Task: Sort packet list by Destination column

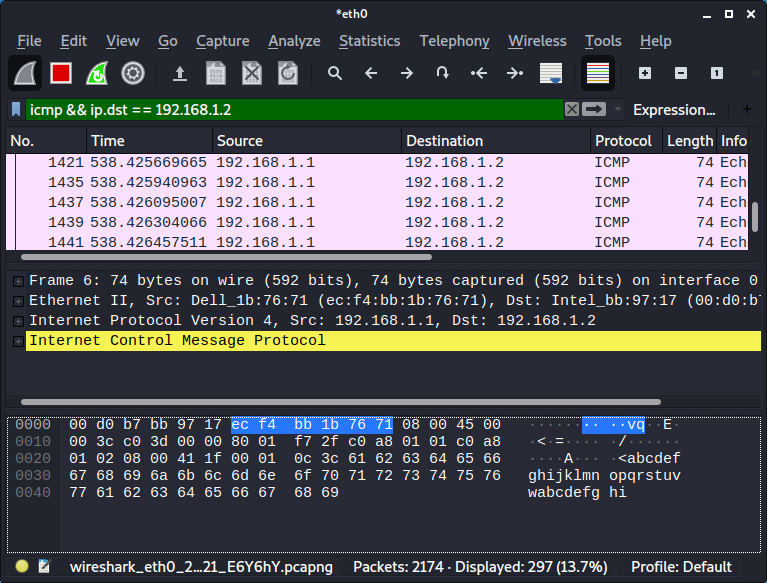Action: 496,141
